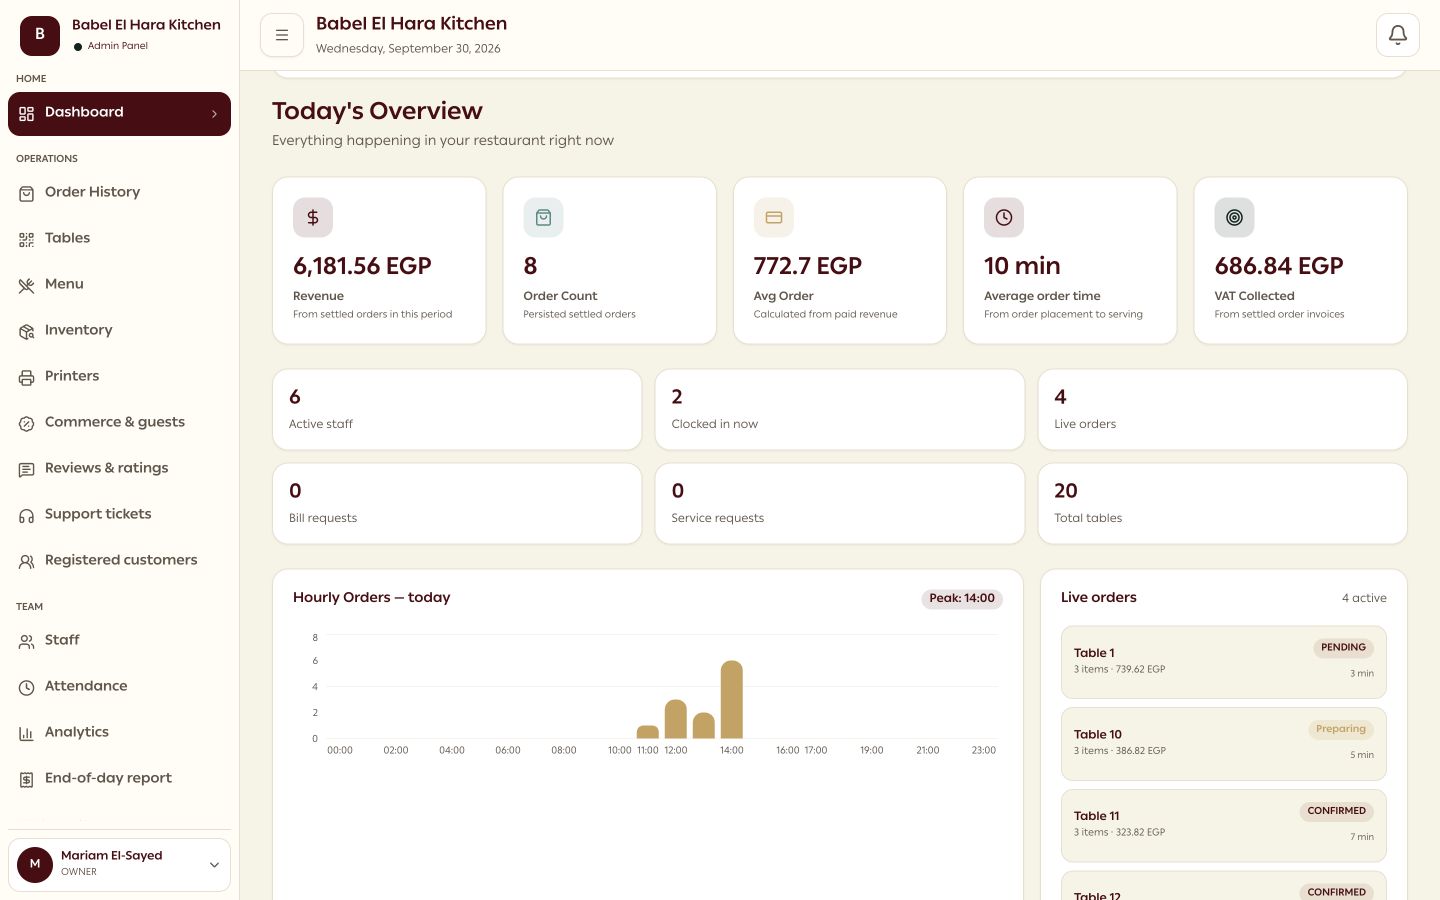The image size is (1440, 900).
Task: Click the 686.84 EGP VAT value
Action: pos(1279,266)
